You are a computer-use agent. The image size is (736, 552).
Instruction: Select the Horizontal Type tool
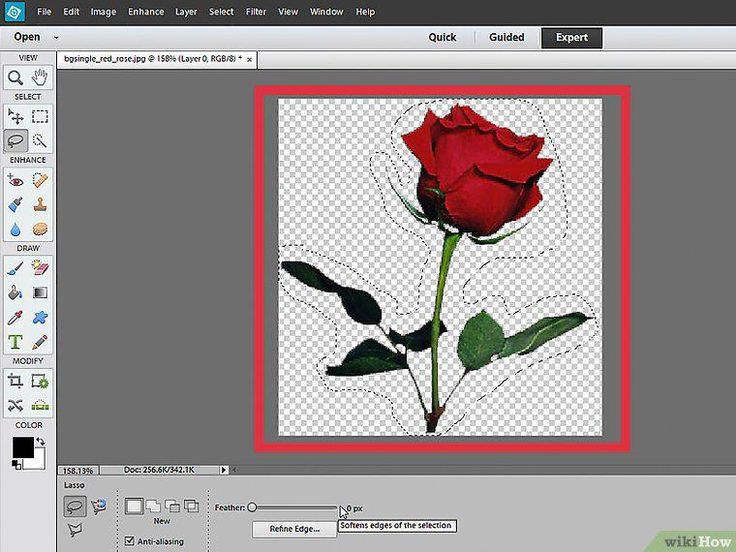[x=16, y=342]
